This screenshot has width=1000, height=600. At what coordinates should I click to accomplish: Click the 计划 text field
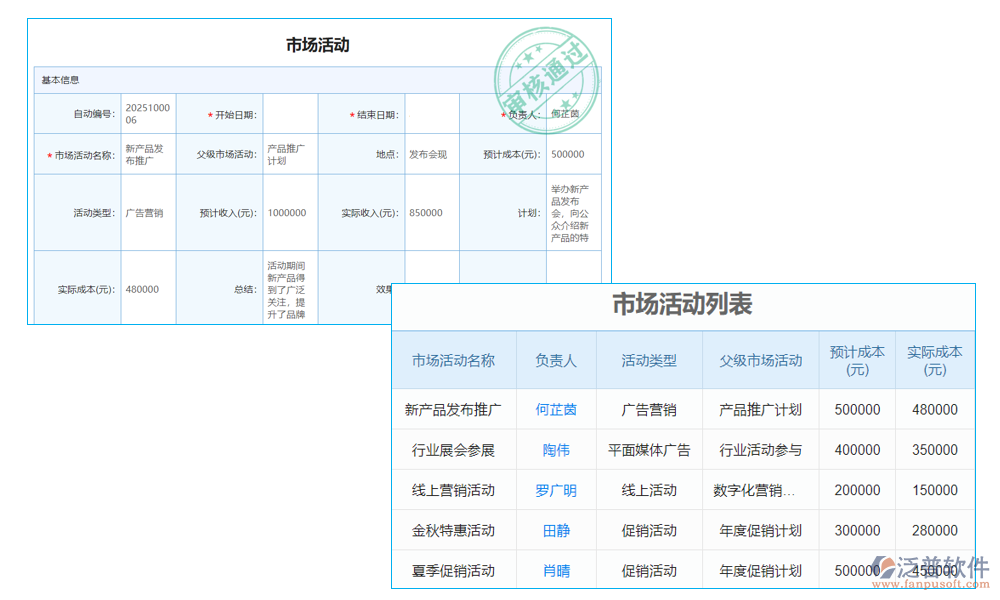click(x=571, y=212)
